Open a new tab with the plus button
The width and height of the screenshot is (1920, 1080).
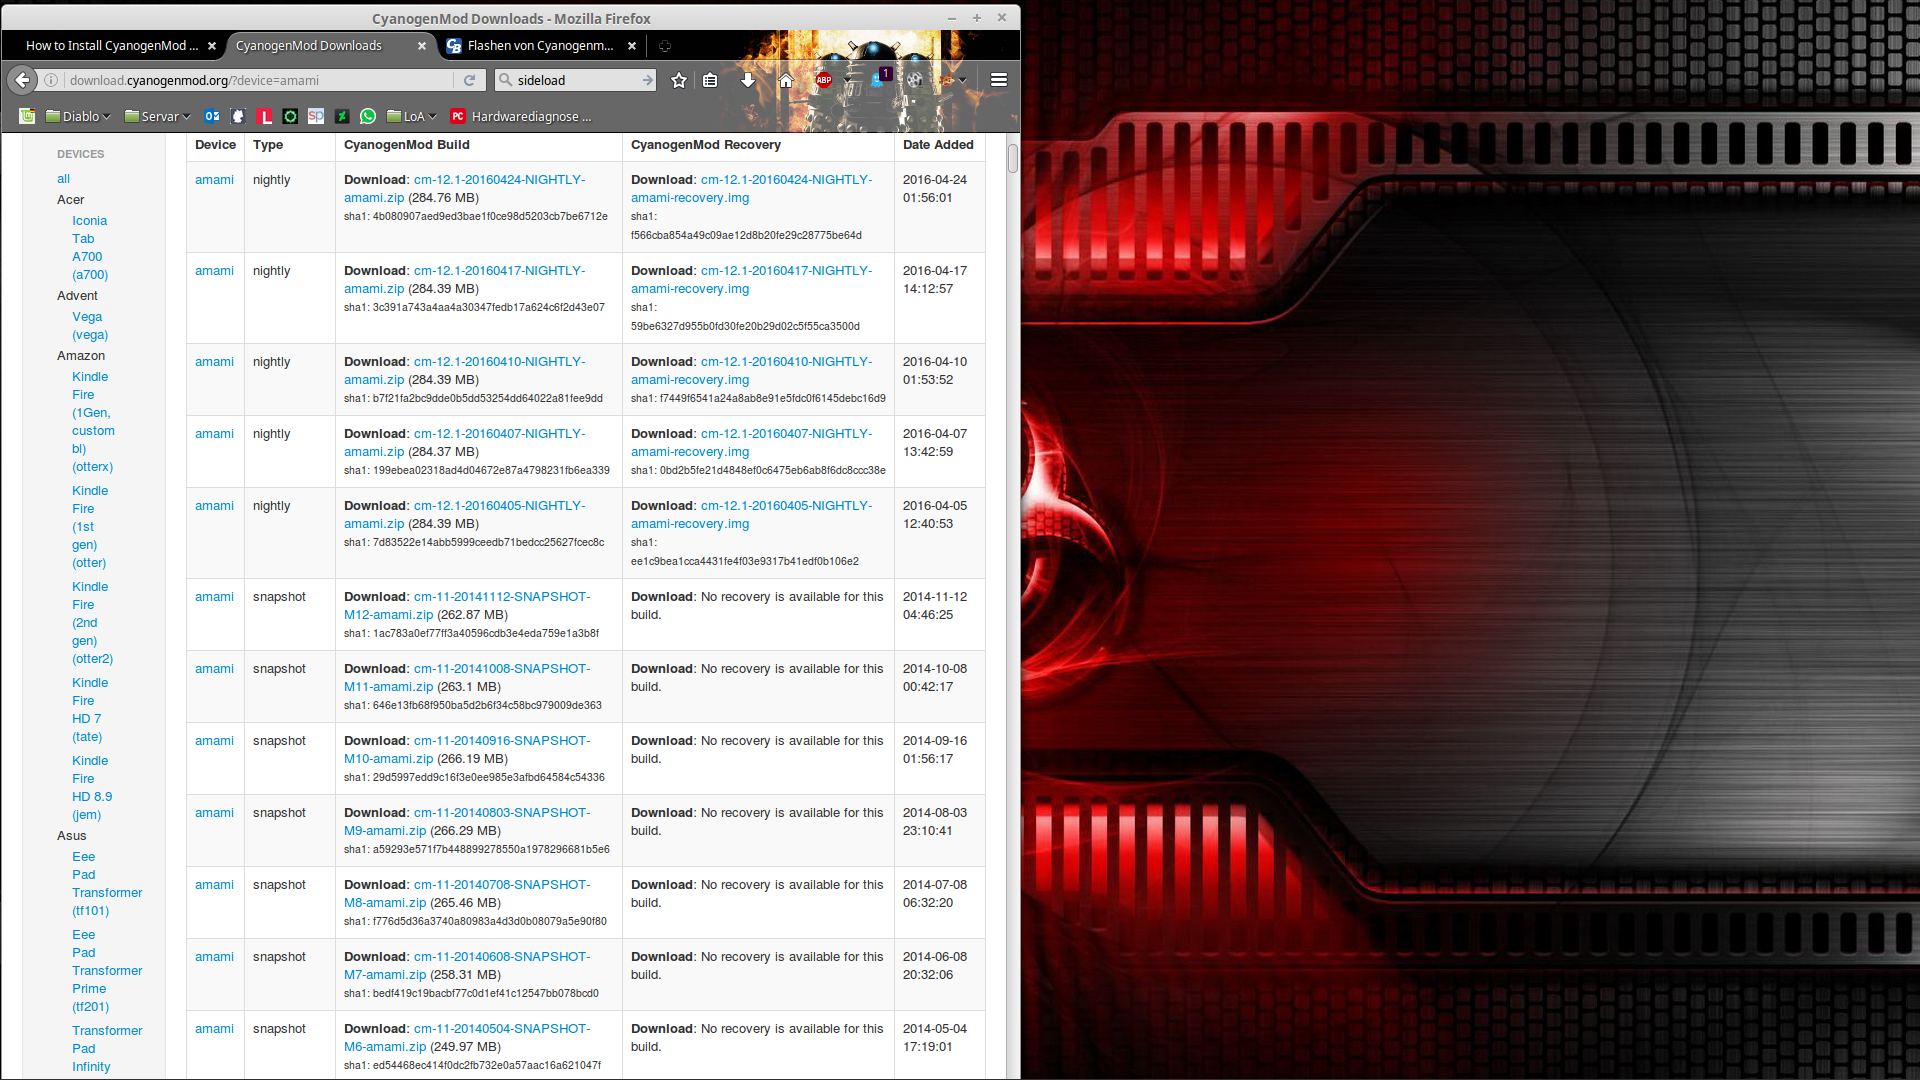pyautogui.click(x=665, y=46)
